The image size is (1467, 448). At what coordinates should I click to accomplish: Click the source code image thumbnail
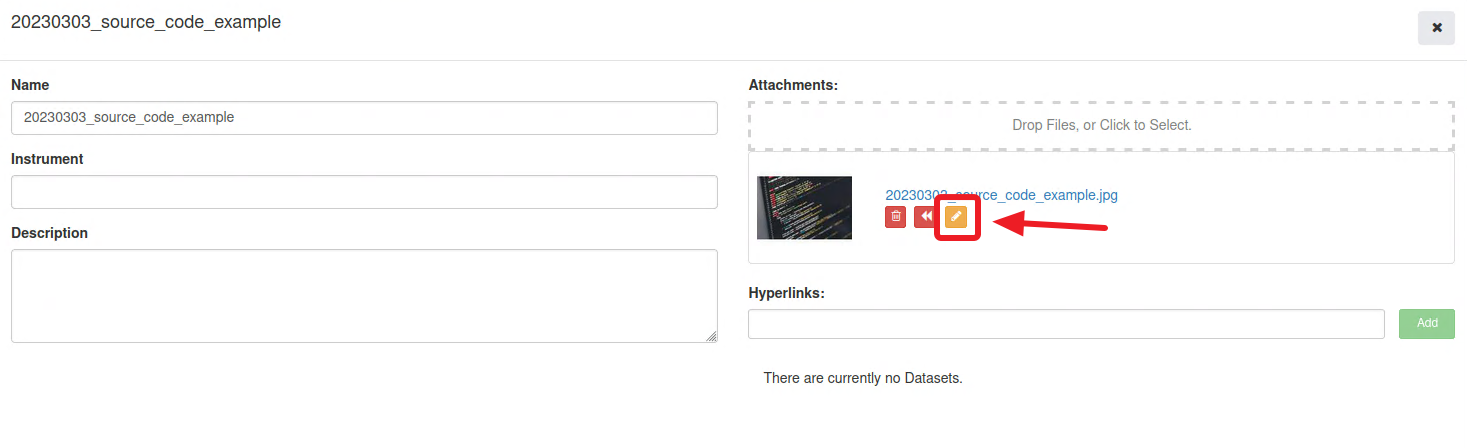[804, 208]
